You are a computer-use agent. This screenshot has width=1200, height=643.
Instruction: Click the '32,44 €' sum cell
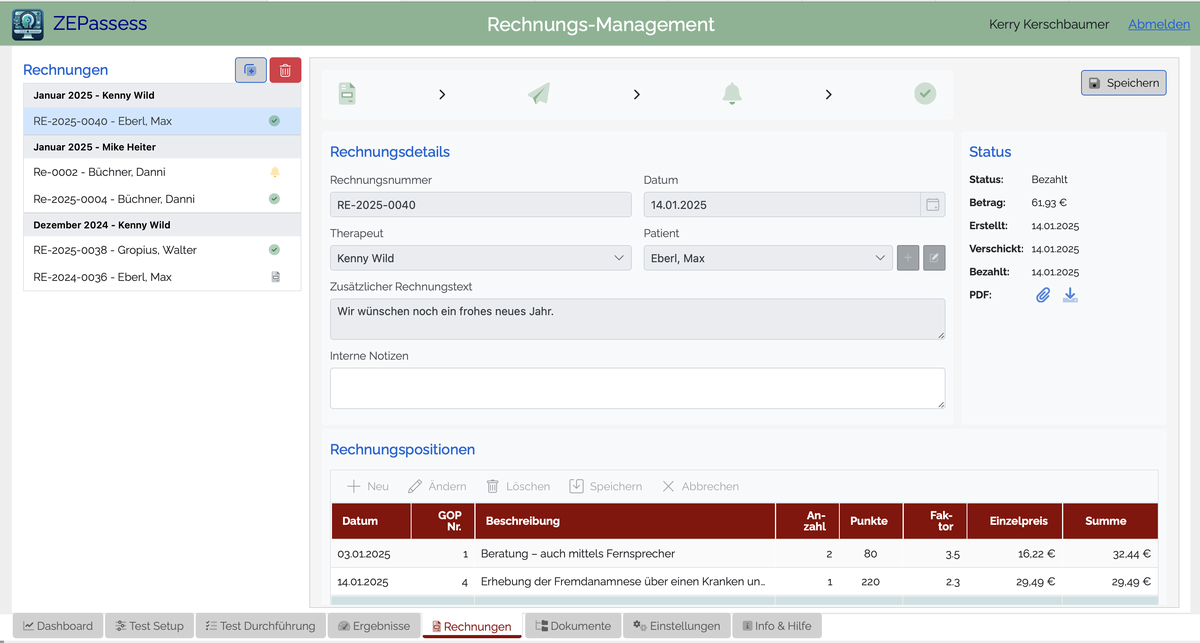(1110, 553)
